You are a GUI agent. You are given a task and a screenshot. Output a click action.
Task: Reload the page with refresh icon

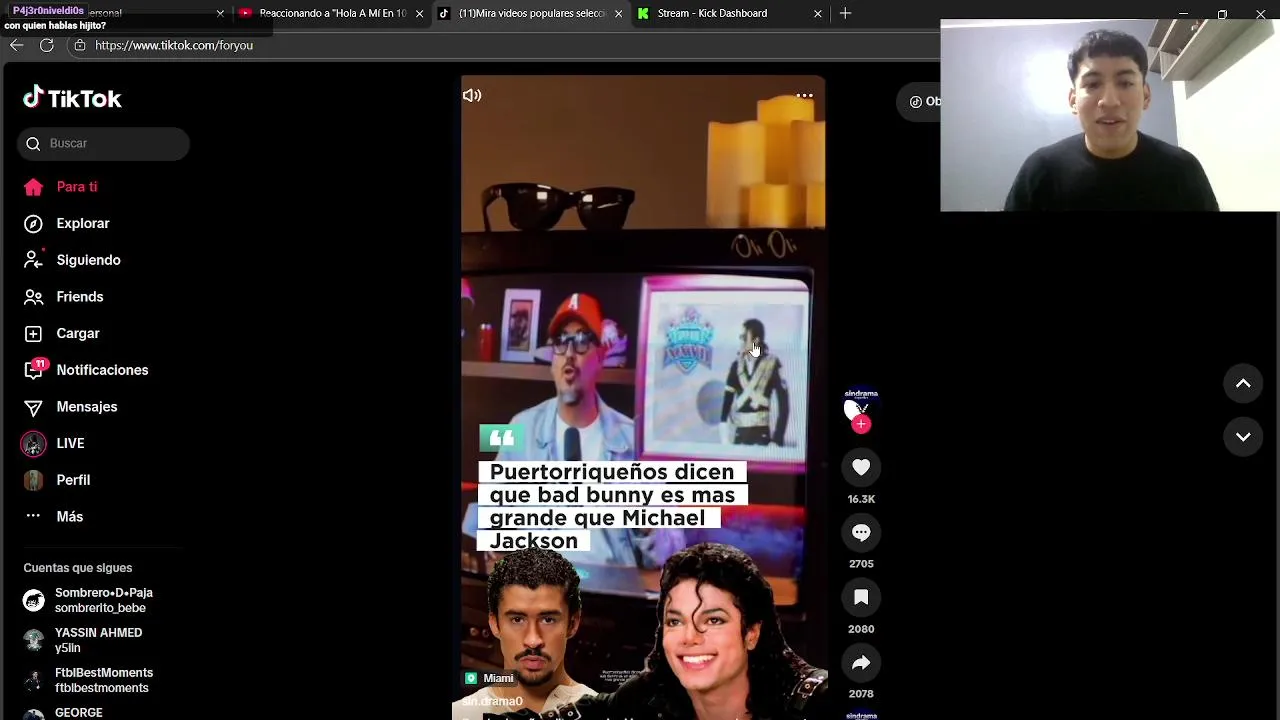pyautogui.click(x=46, y=45)
